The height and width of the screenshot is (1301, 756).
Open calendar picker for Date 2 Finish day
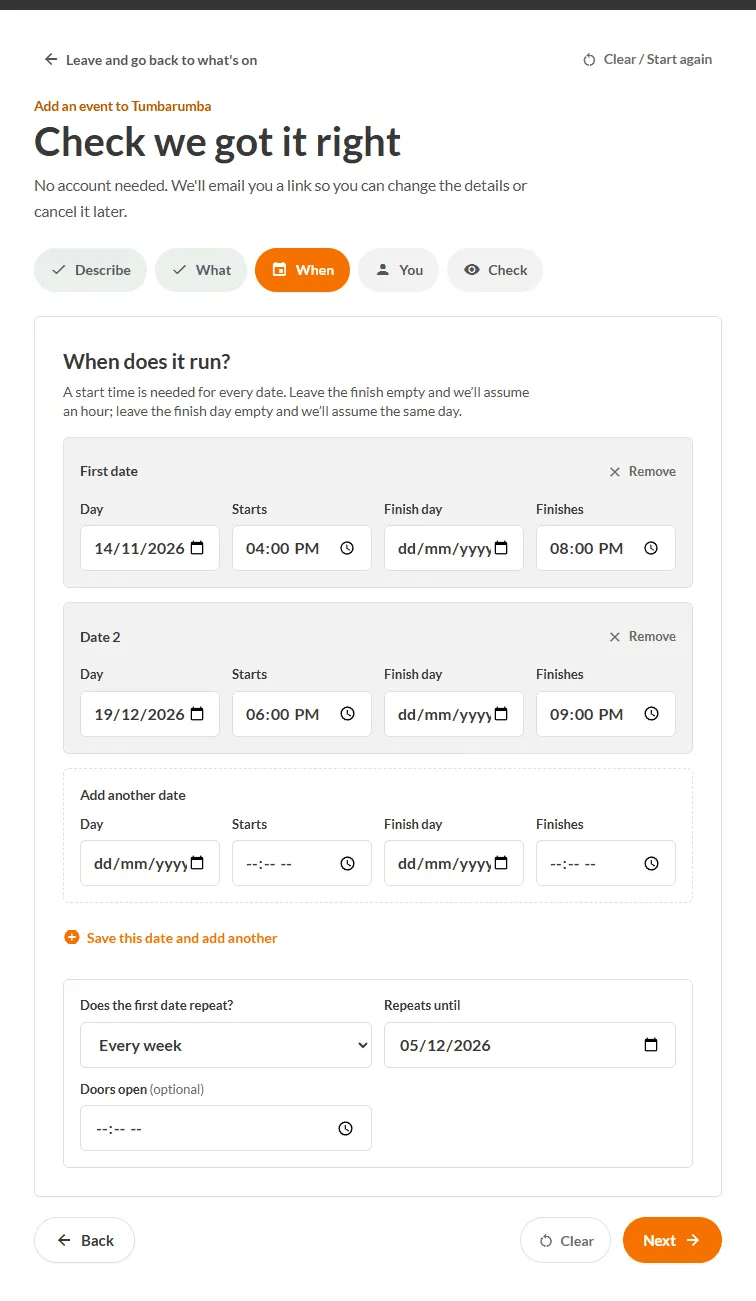501,714
